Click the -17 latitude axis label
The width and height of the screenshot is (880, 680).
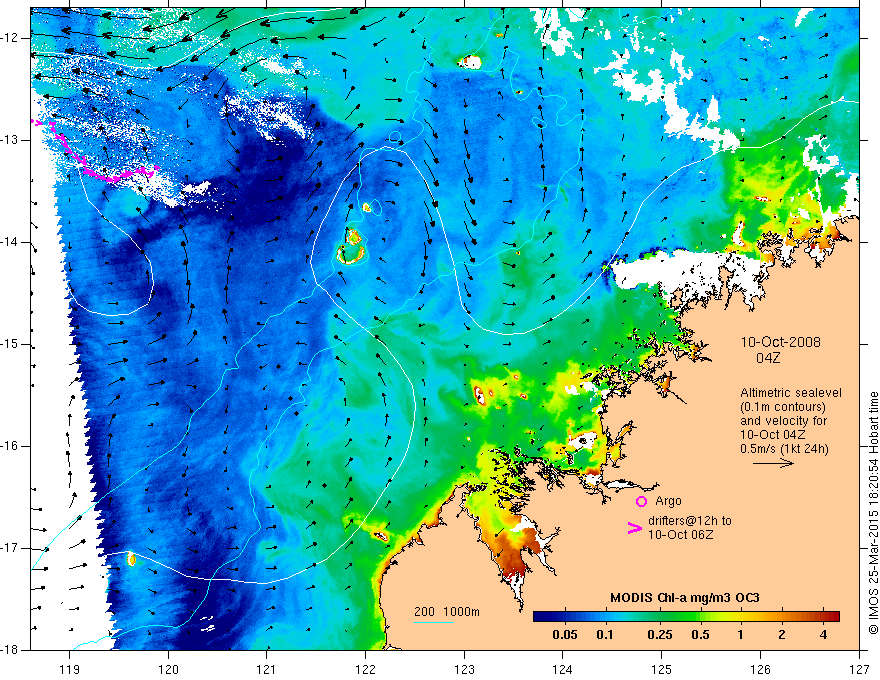click(9, 548)
